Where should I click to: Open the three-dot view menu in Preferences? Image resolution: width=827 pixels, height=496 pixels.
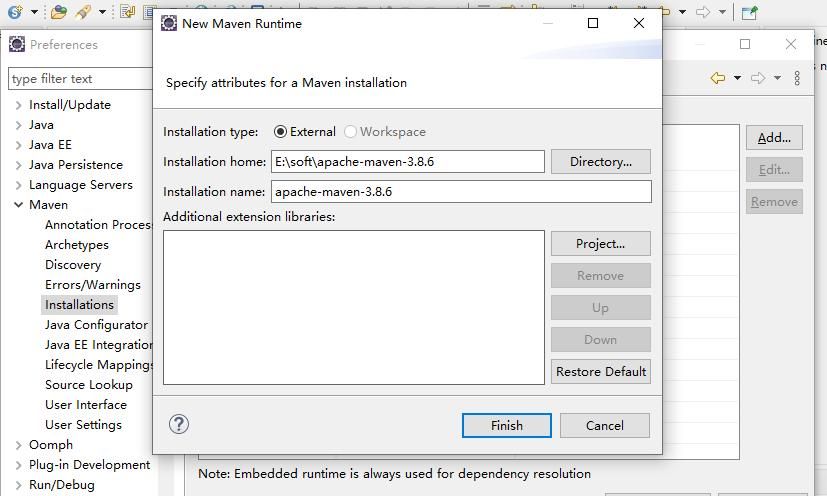[797, 78]
